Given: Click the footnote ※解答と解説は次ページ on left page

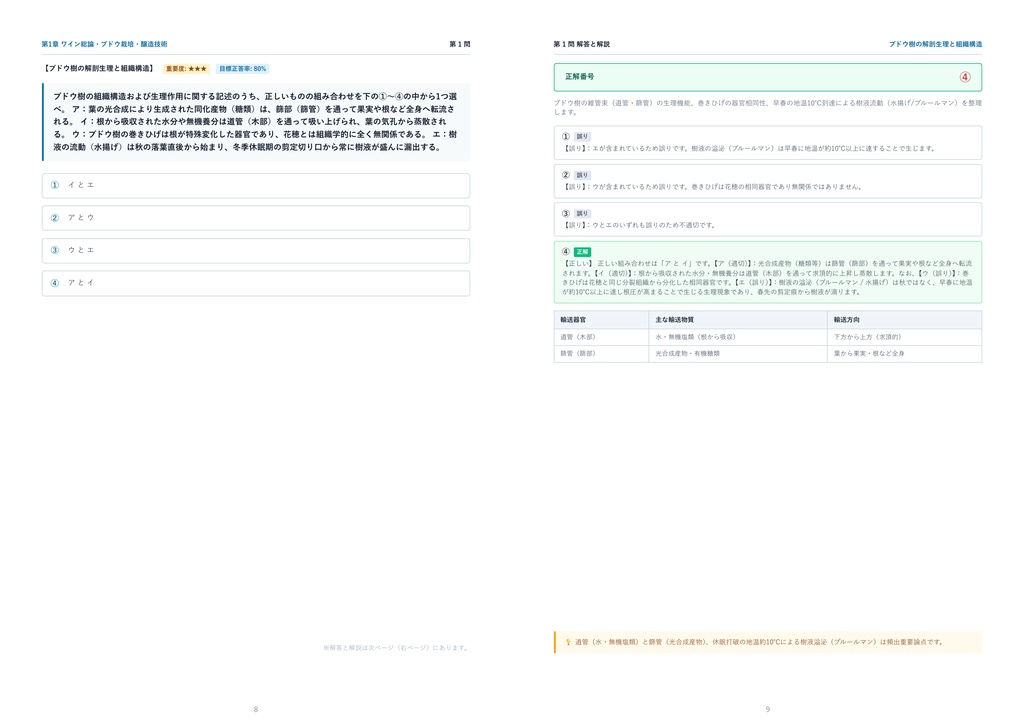Looking at the screenshot, I should (396, 648).
